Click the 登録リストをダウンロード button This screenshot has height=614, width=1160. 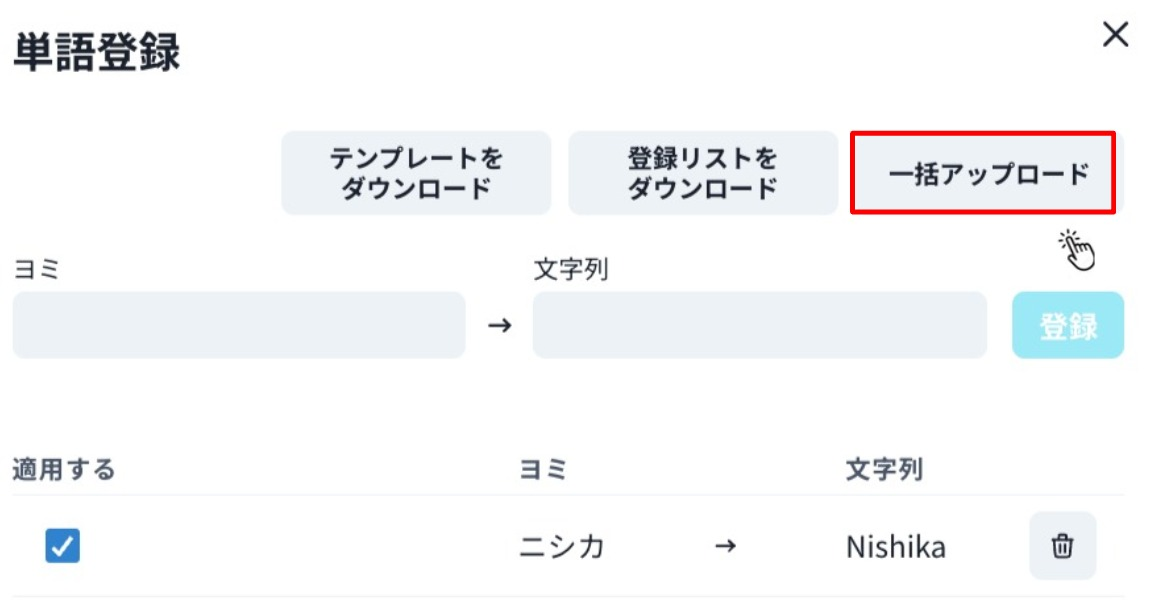tap(703, 173)
